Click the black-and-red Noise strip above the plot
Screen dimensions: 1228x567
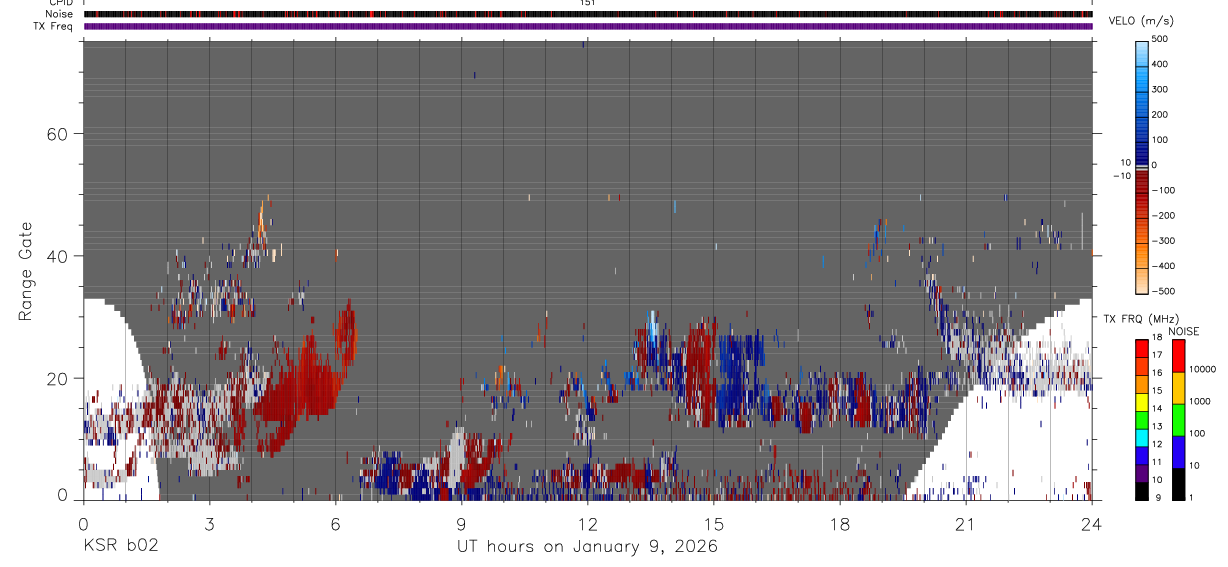click(588, 14)
